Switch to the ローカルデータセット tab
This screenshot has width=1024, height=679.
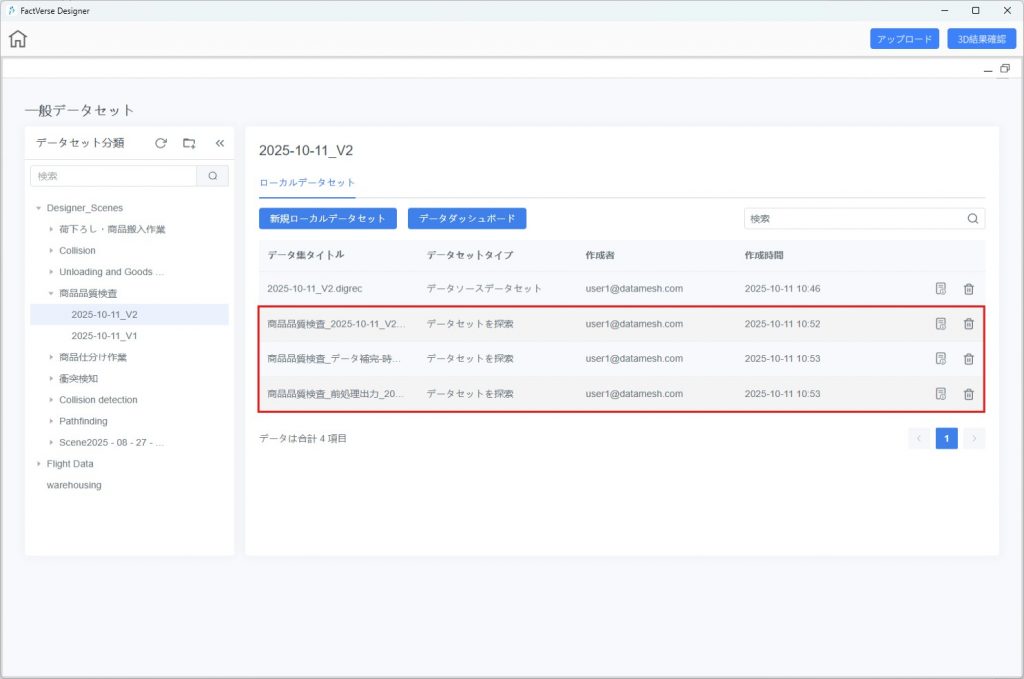(x=307, y=183)
